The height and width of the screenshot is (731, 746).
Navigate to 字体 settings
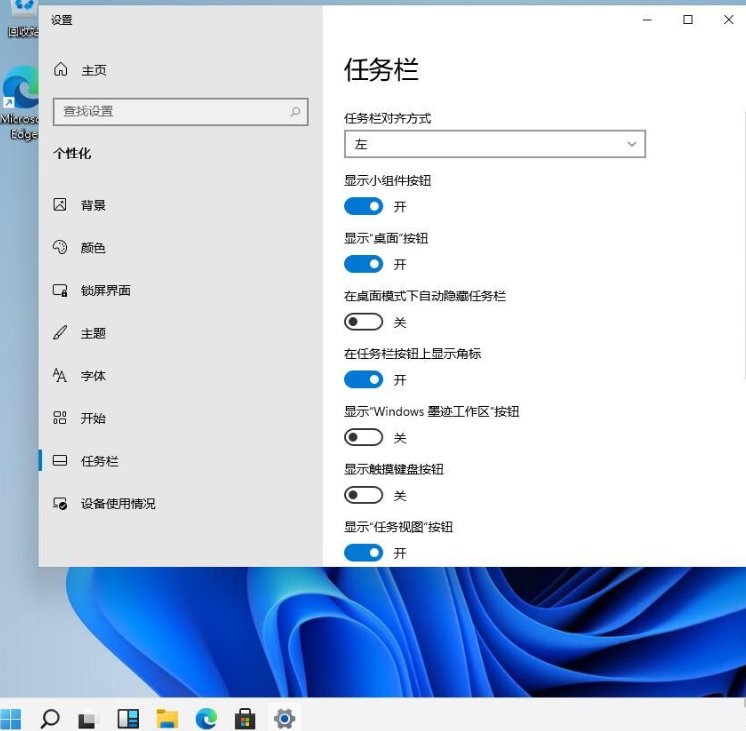(93, 376)
